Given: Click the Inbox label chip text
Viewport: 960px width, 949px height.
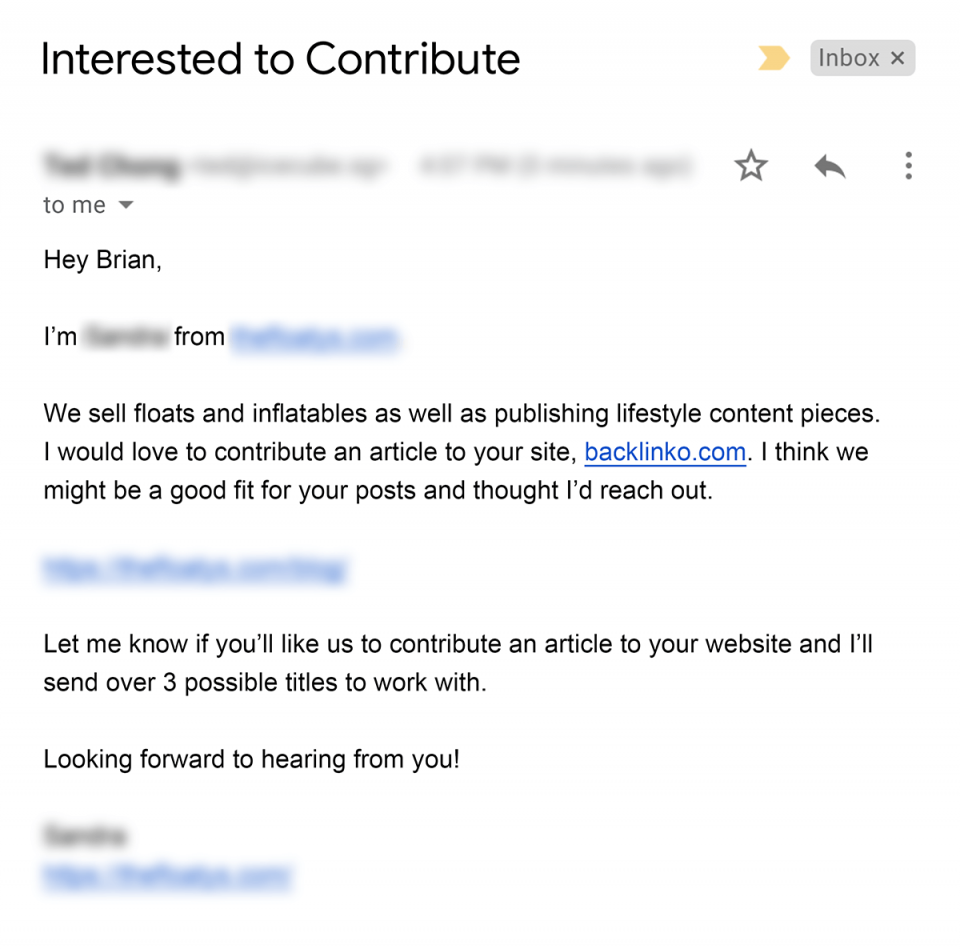Looking at the screenshot, I should (x=848, y=59).
